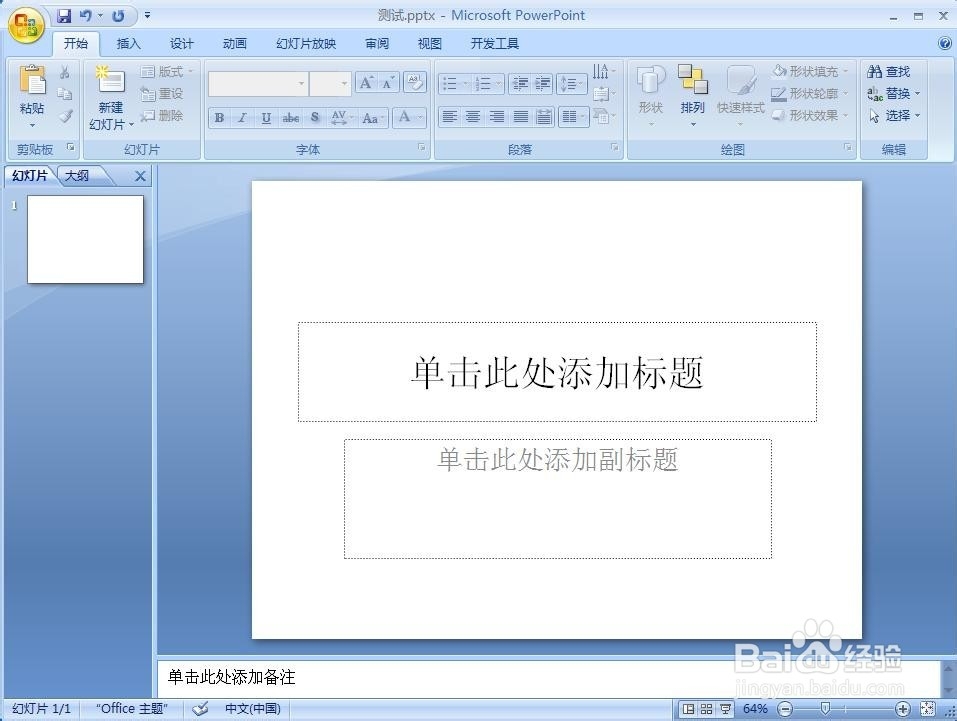The image size is (957, 721).
Task: Apply text shadow effect
Action: [314, 117]
